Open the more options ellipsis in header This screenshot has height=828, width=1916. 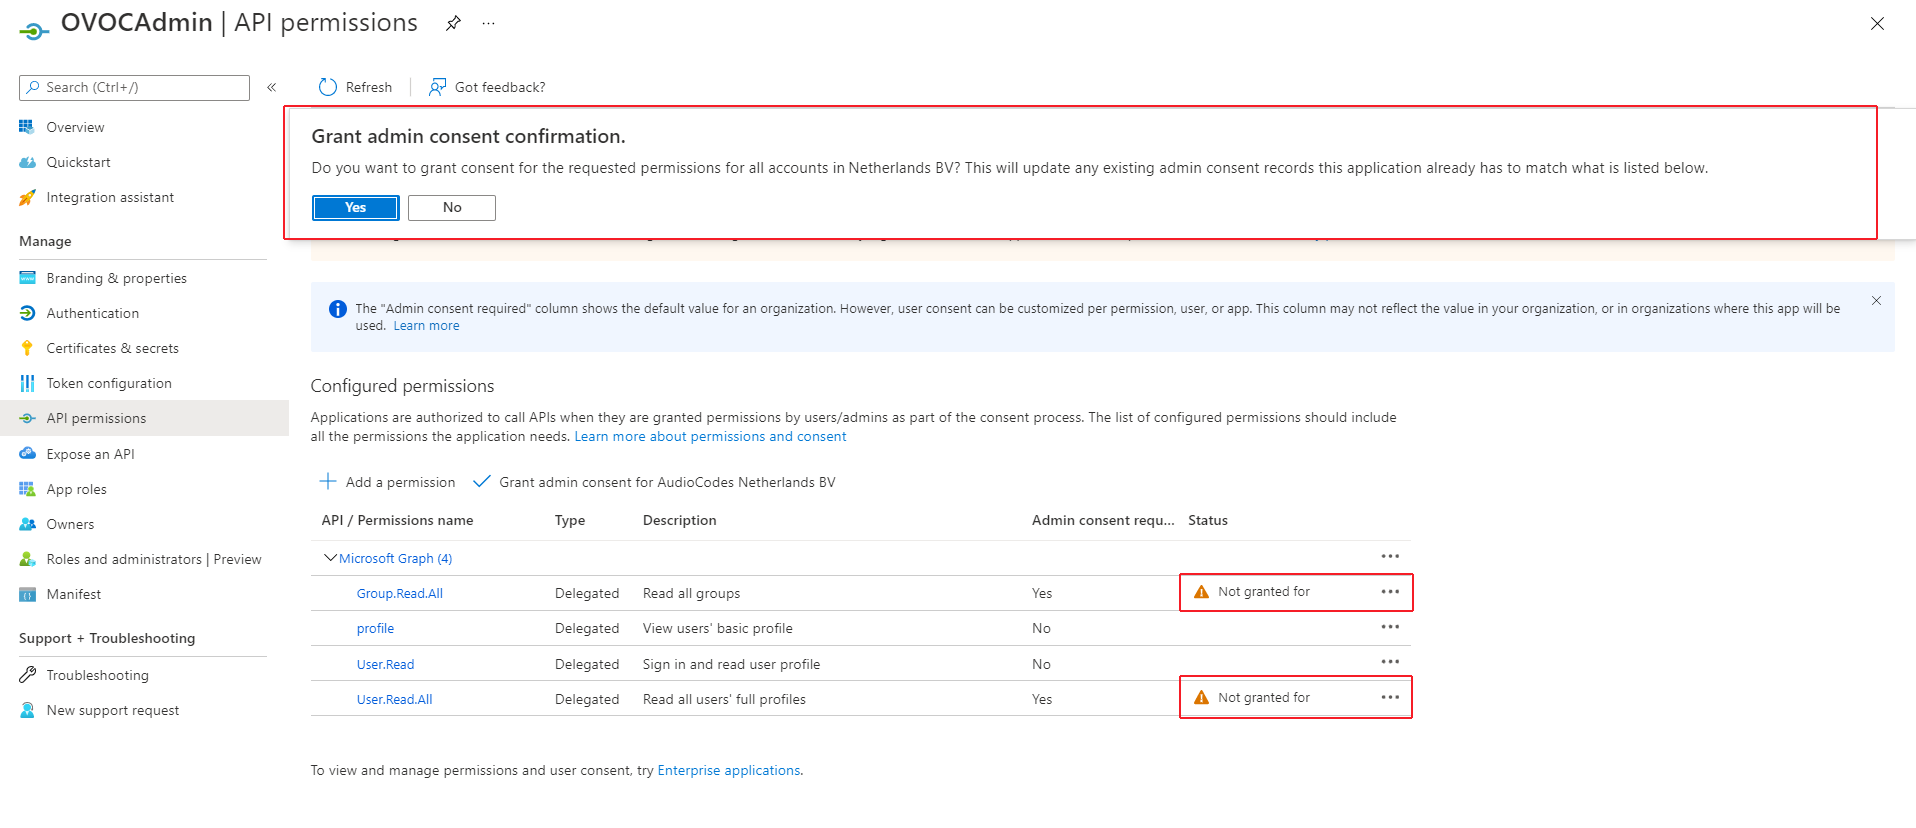[488, 23]
